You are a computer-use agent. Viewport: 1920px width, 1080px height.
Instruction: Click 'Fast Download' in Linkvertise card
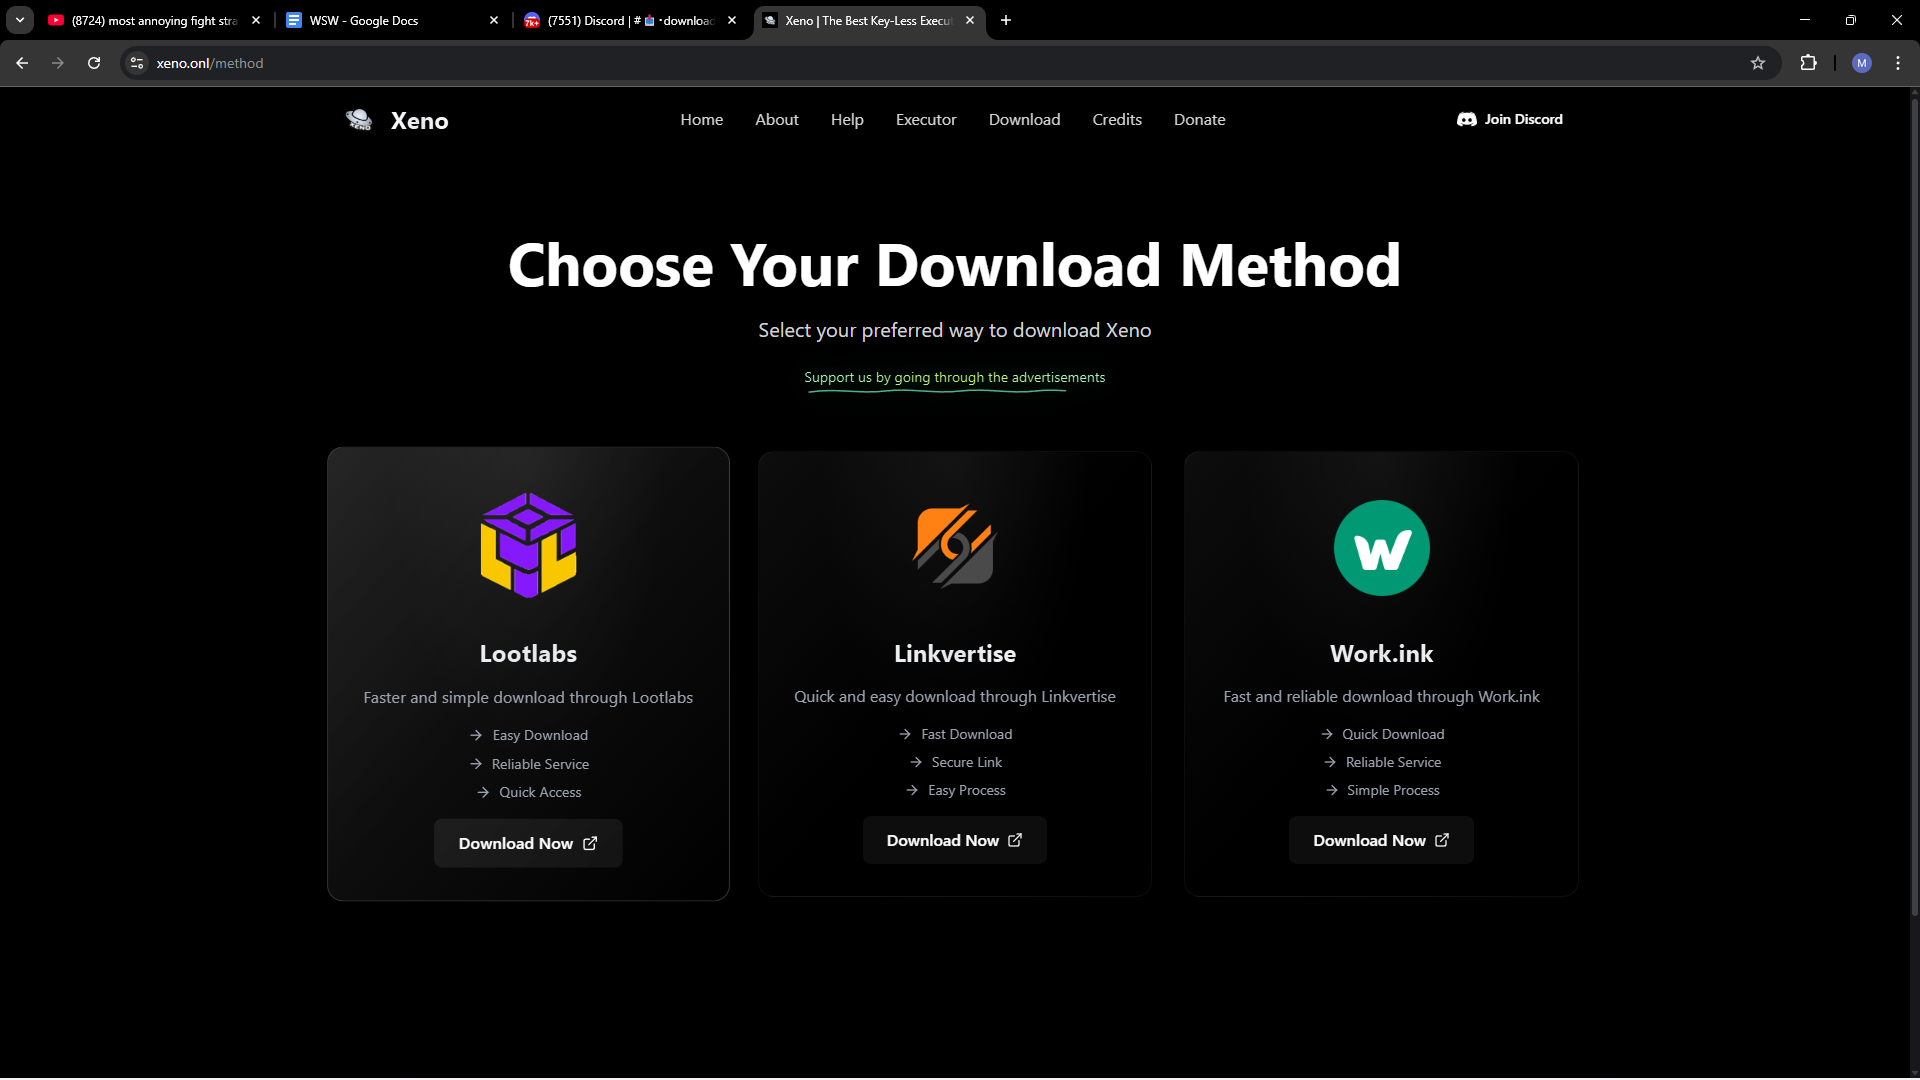tap(966, 734)
